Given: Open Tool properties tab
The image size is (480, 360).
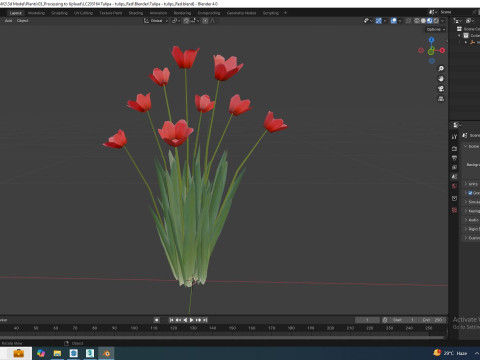Looking at the screenshot, I should pos(454,137).
